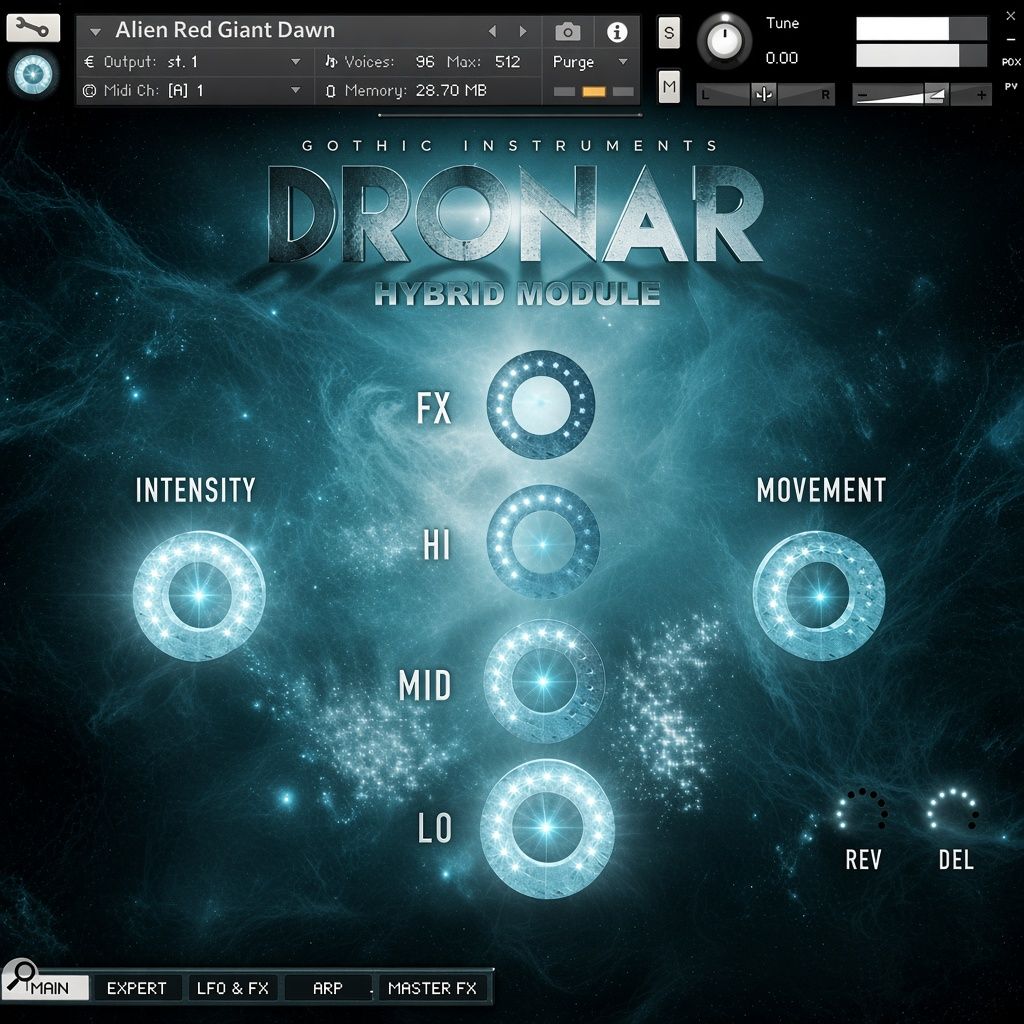The width and height of the screenshot is (1024, 1024).
Task: Open the LFO & FX tab
Action: [233, 988]
